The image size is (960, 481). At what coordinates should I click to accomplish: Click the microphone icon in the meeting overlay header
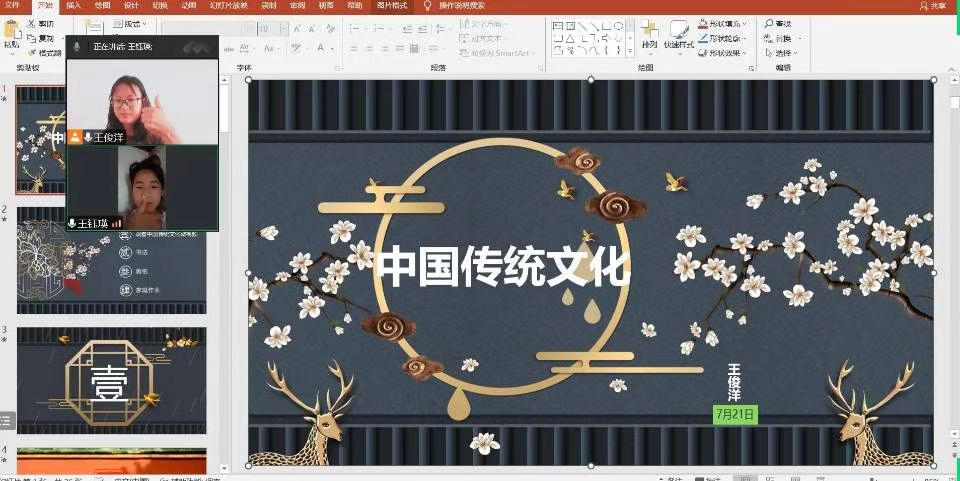pos(77,47)
